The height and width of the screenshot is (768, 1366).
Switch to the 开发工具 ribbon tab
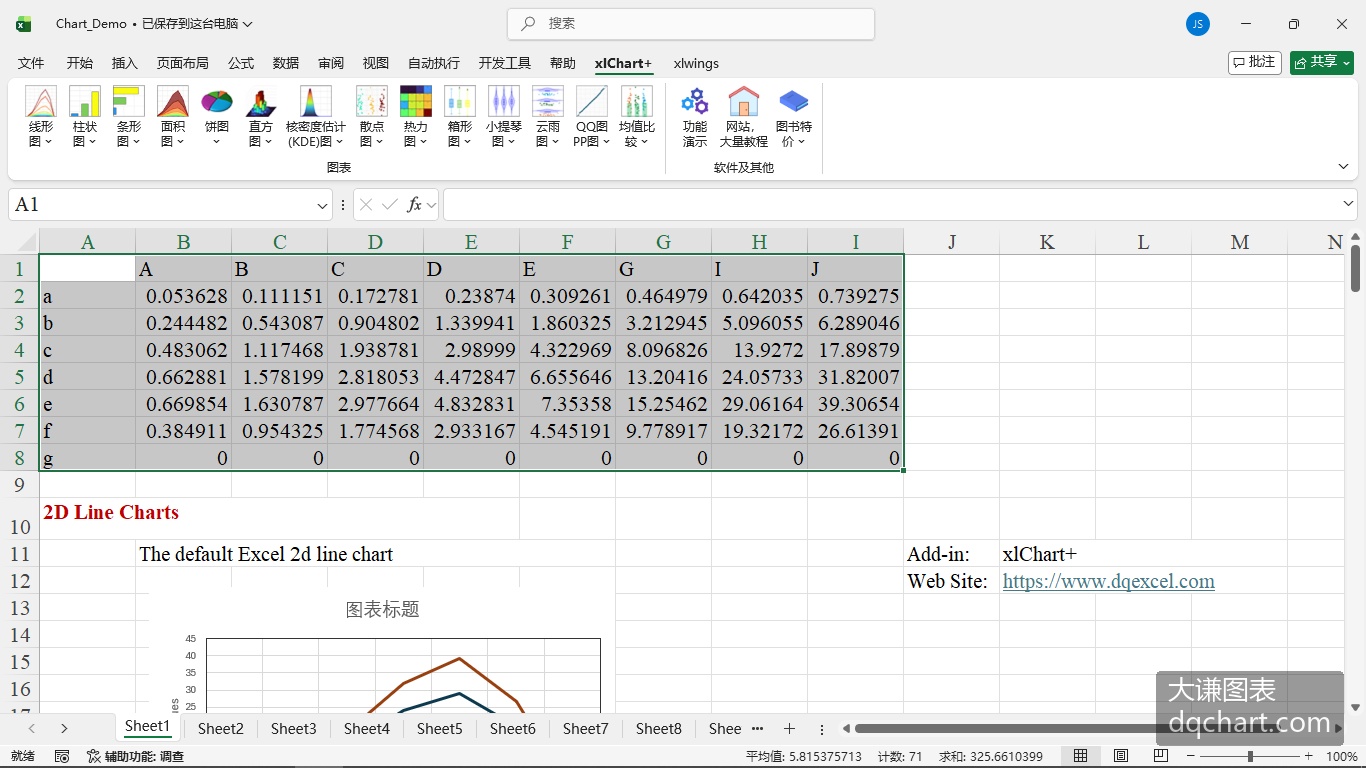(x=505, y=63)
